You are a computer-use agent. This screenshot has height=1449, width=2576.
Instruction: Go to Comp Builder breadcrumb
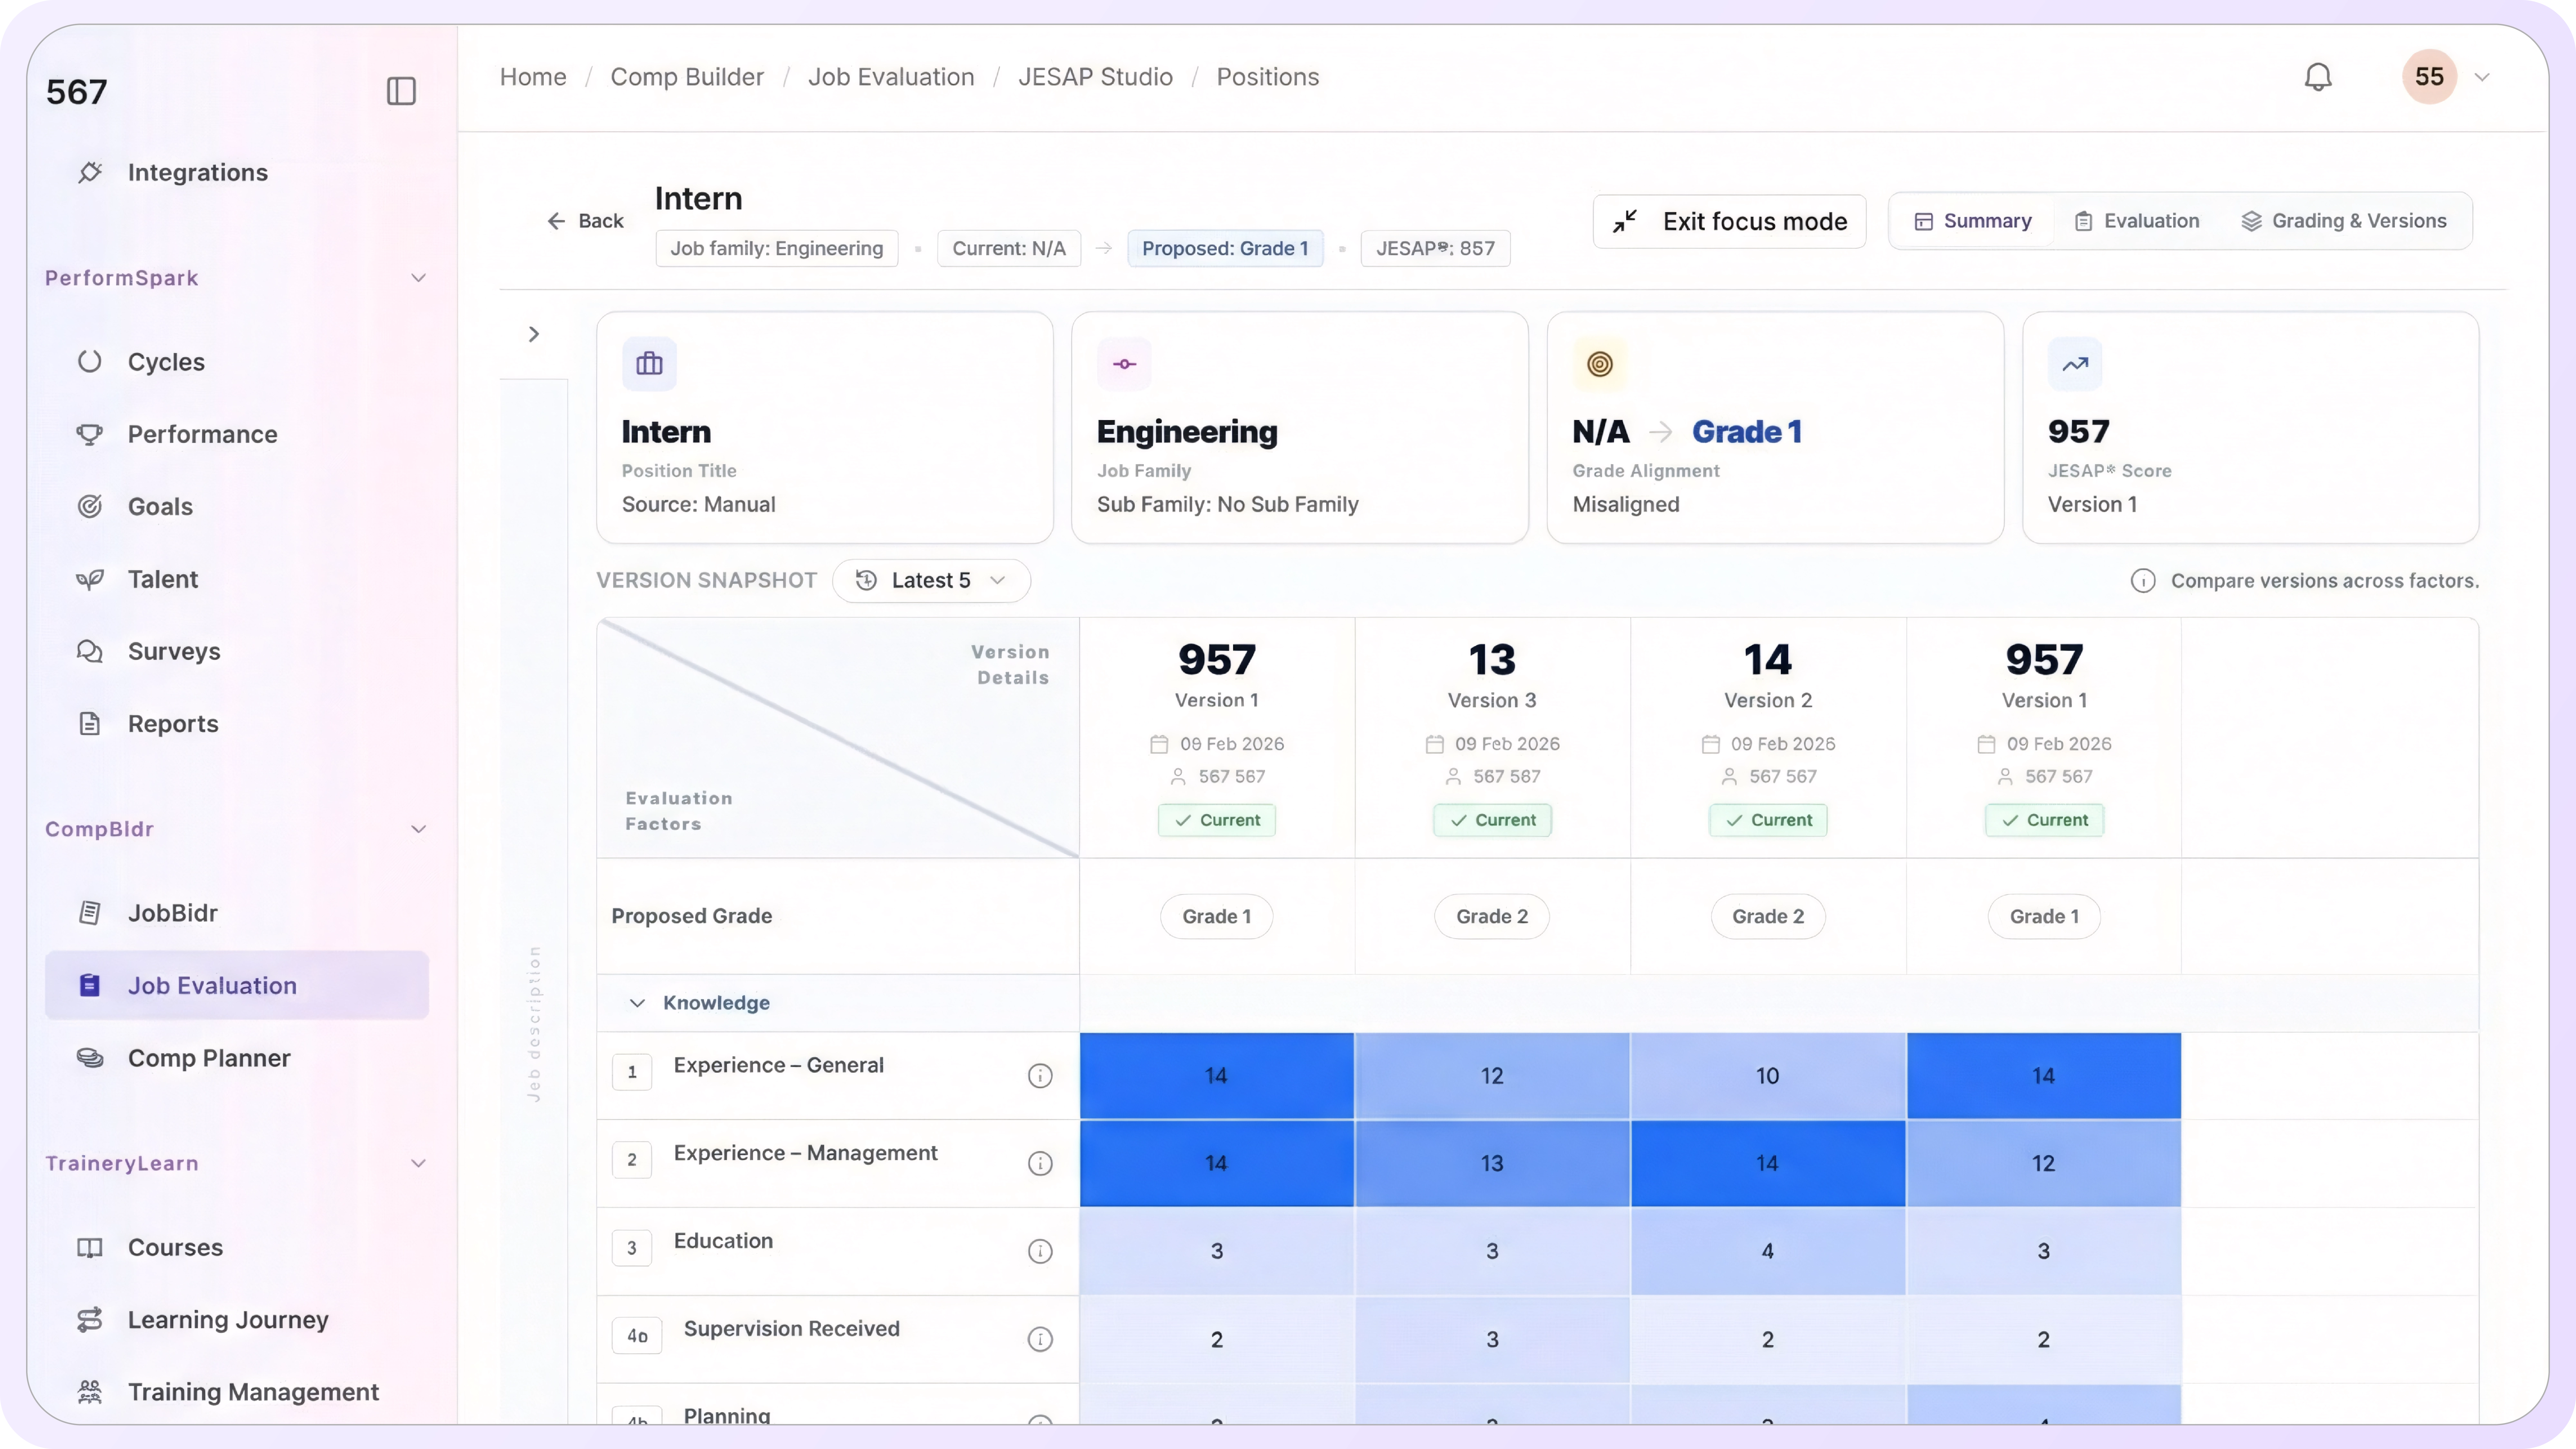point(687,77)
